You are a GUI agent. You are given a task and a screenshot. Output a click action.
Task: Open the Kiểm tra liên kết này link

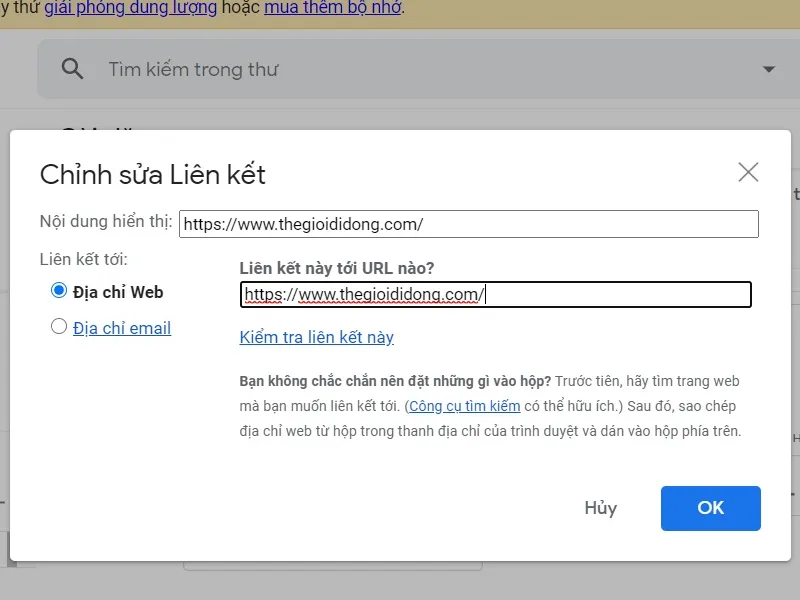point(316,337)
